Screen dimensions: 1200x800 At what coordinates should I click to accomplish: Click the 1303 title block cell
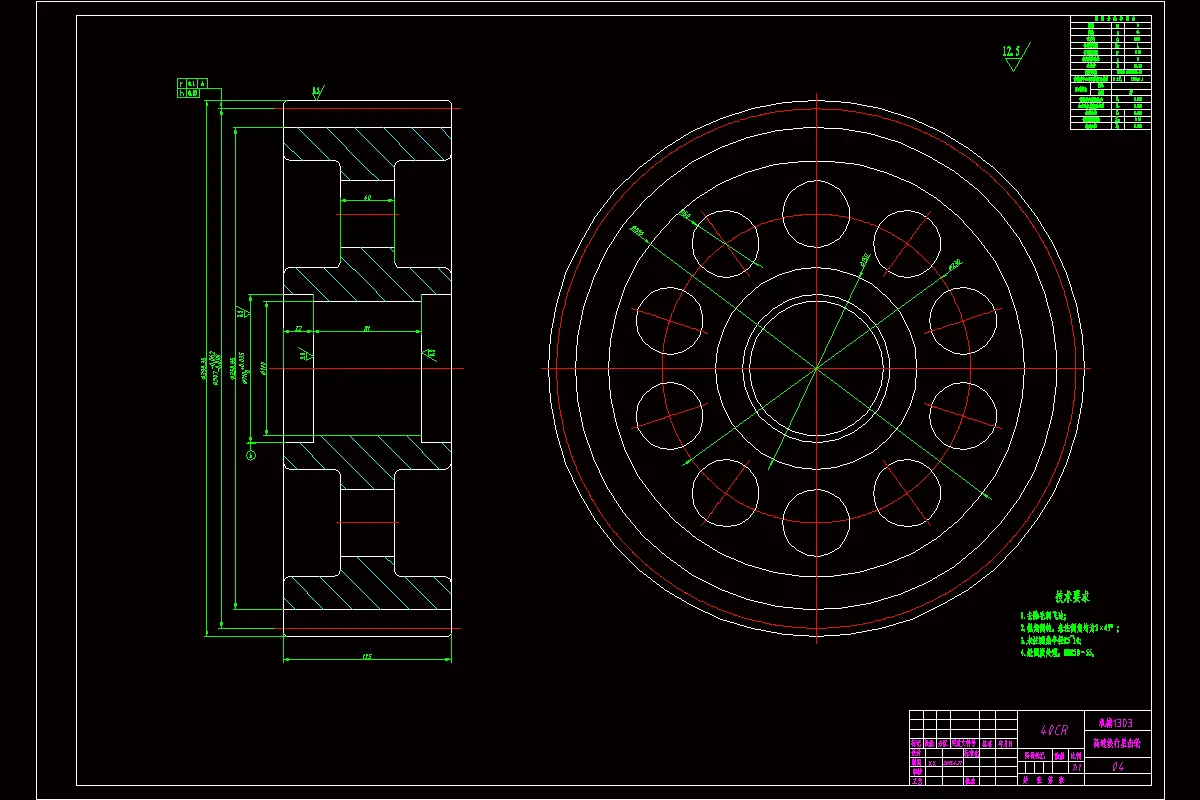tap(1116, 723)
